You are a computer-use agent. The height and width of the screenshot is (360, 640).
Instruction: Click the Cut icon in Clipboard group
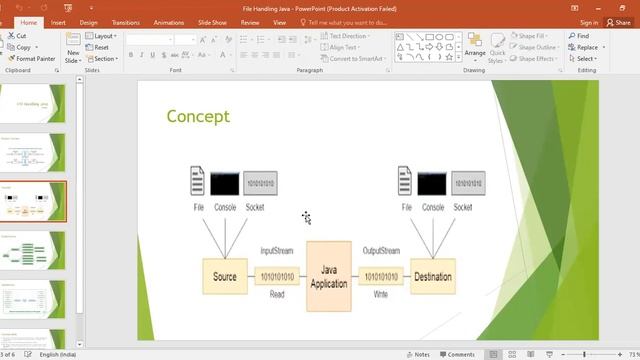point(11,36)
